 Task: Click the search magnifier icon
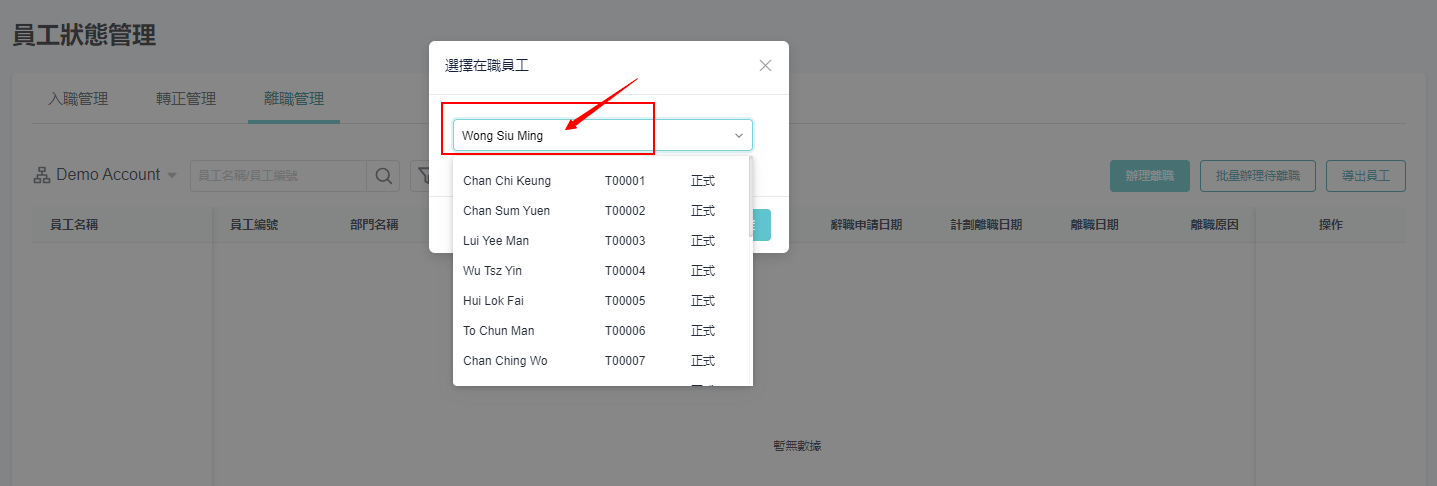pos(383,175)
